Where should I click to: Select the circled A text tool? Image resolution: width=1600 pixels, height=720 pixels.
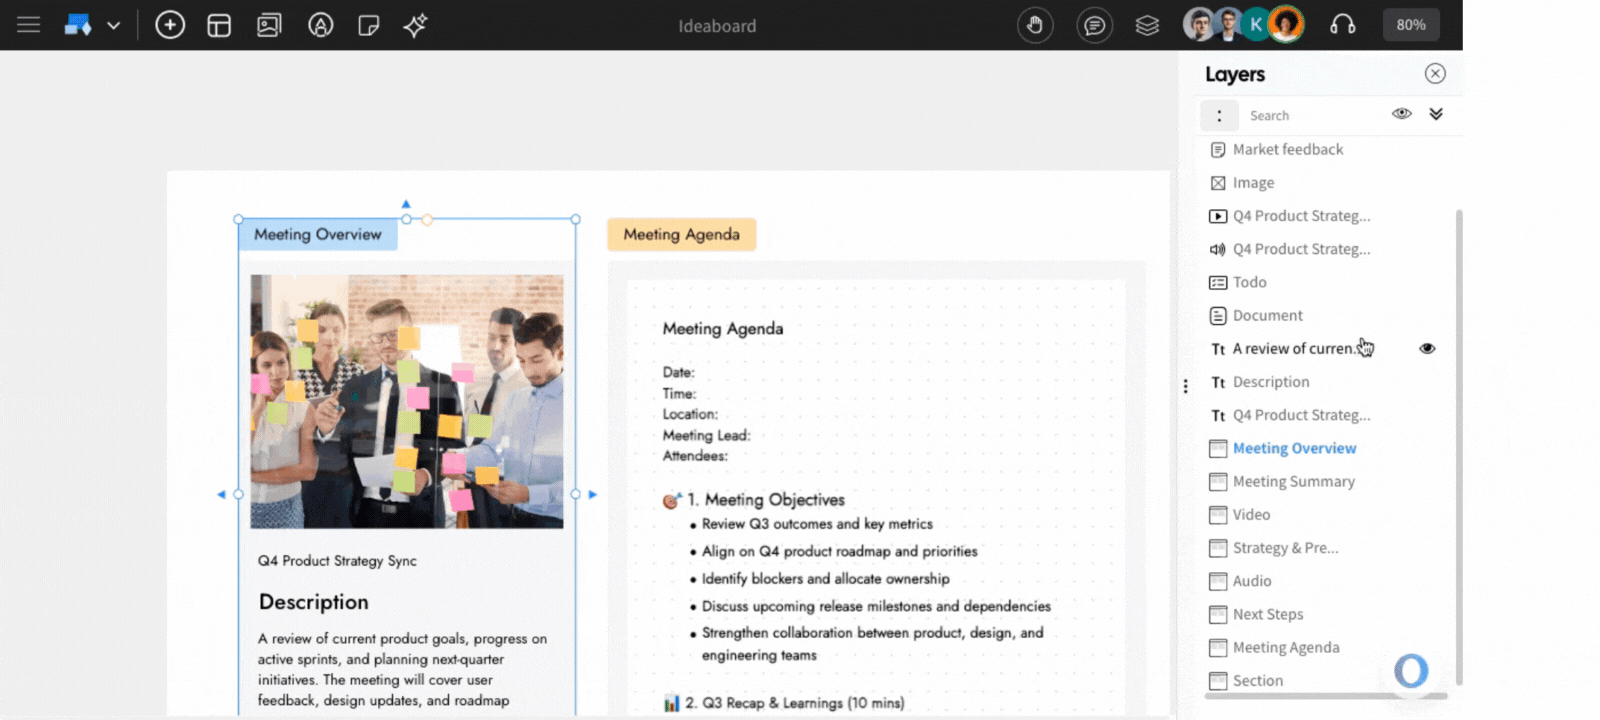320,26
